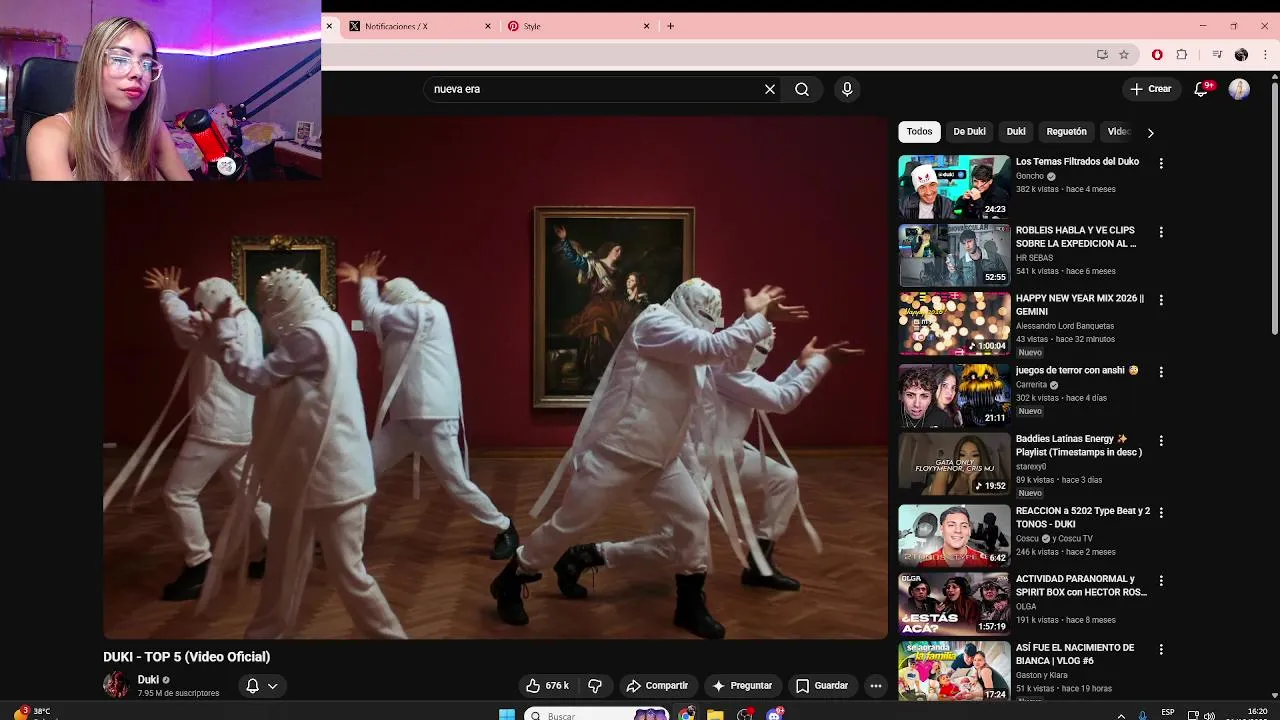Open options for 'Baddies Latinas Energy' video
The width and height of the screenshot is (1280, 720).
point(1161,440)
